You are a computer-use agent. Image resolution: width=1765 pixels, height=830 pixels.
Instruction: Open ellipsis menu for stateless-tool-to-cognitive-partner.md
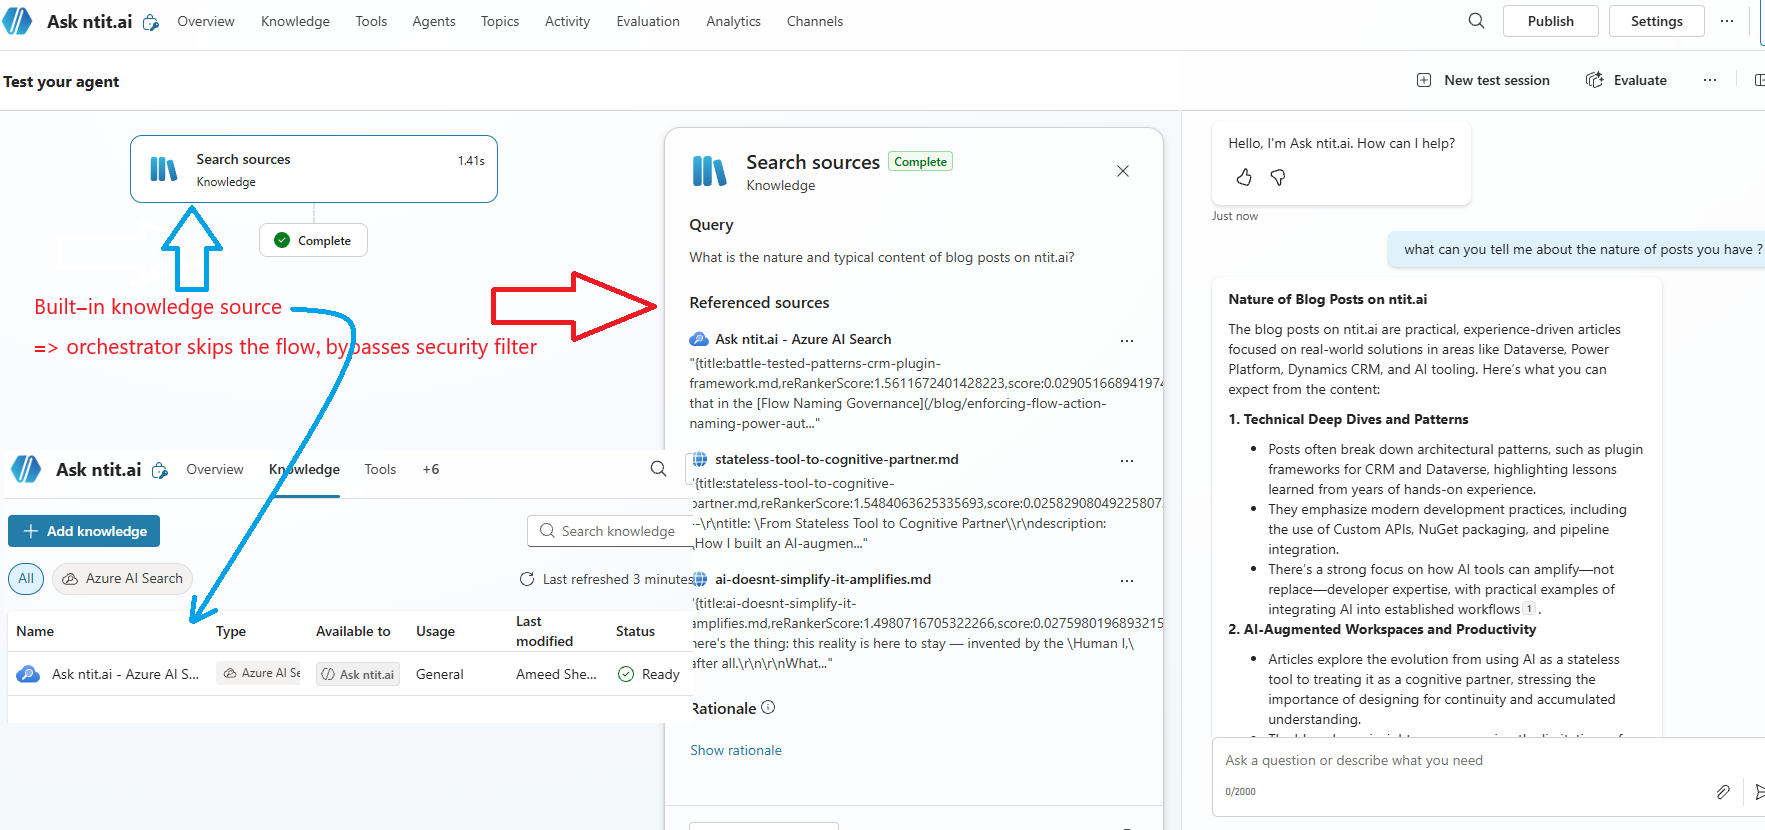click(x=1127, y=460)
